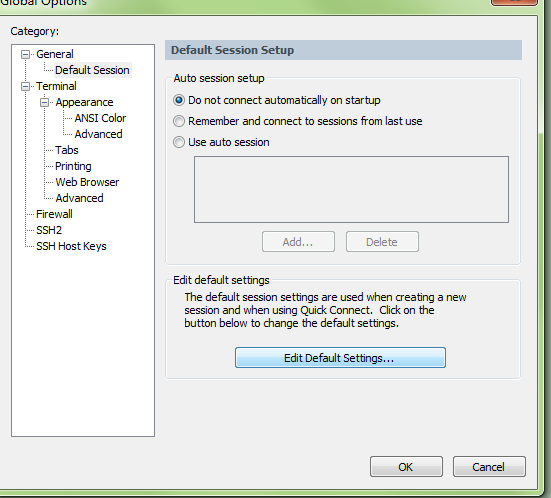
Task: Select Web Browser category
Action: 87,182
